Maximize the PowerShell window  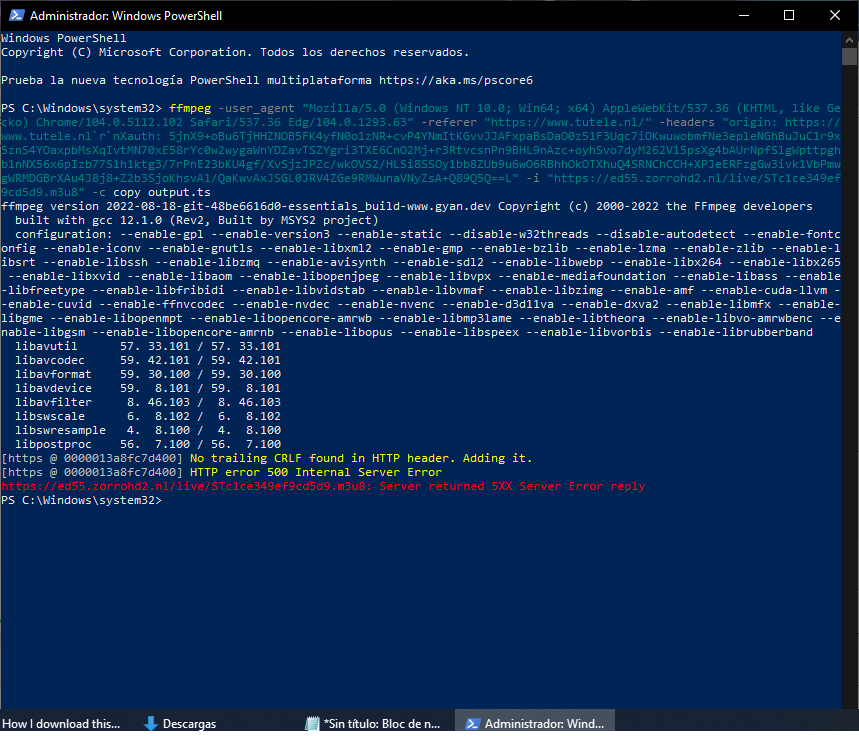point(789,15)
